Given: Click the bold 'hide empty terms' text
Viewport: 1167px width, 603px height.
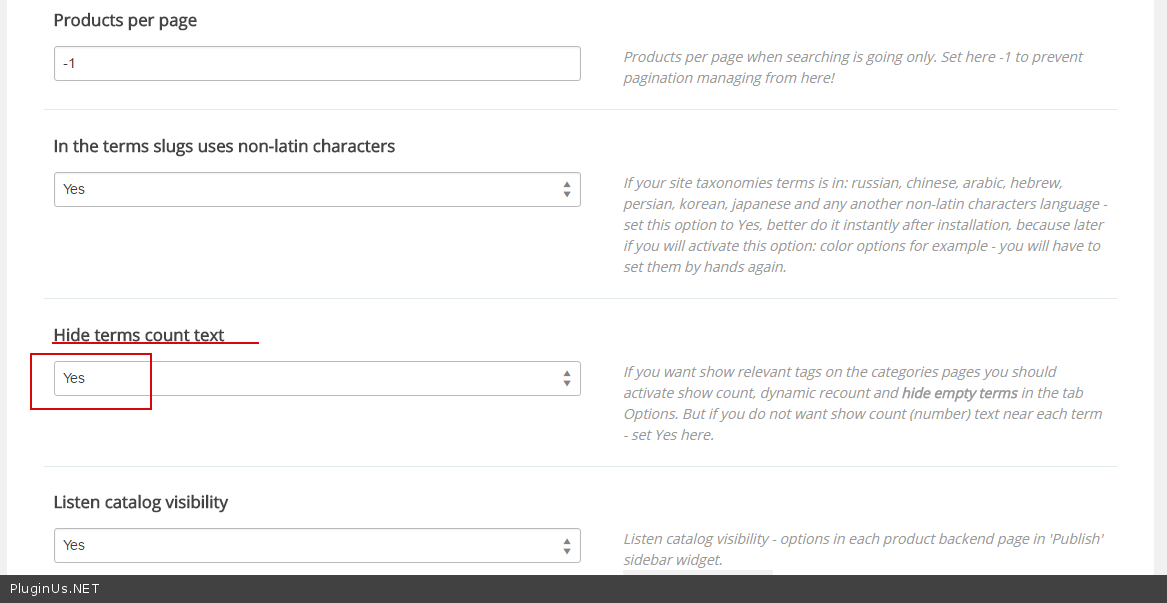Looking at the screenshot, I should click(959, 393).
